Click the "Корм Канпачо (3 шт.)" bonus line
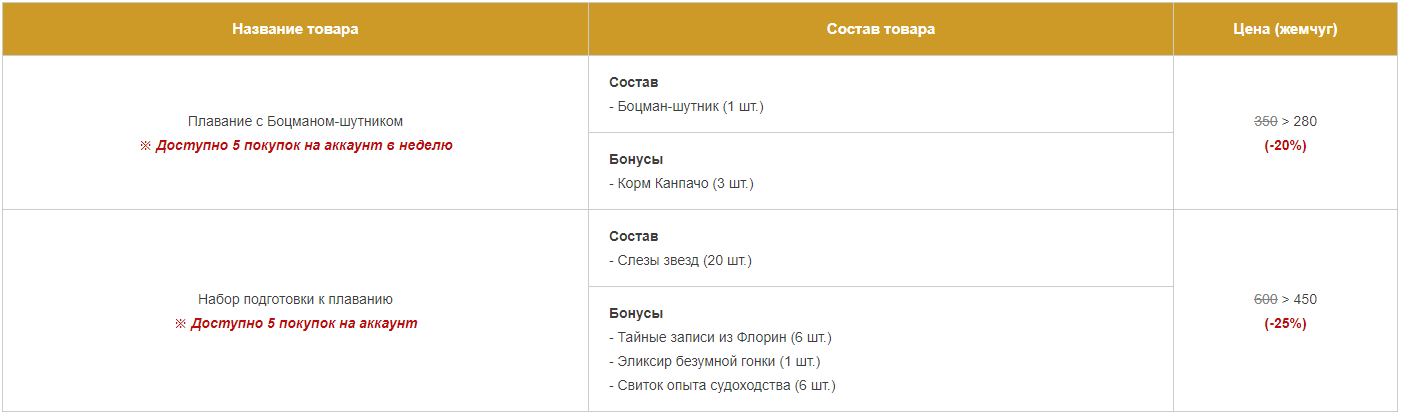 pos(681,183)
